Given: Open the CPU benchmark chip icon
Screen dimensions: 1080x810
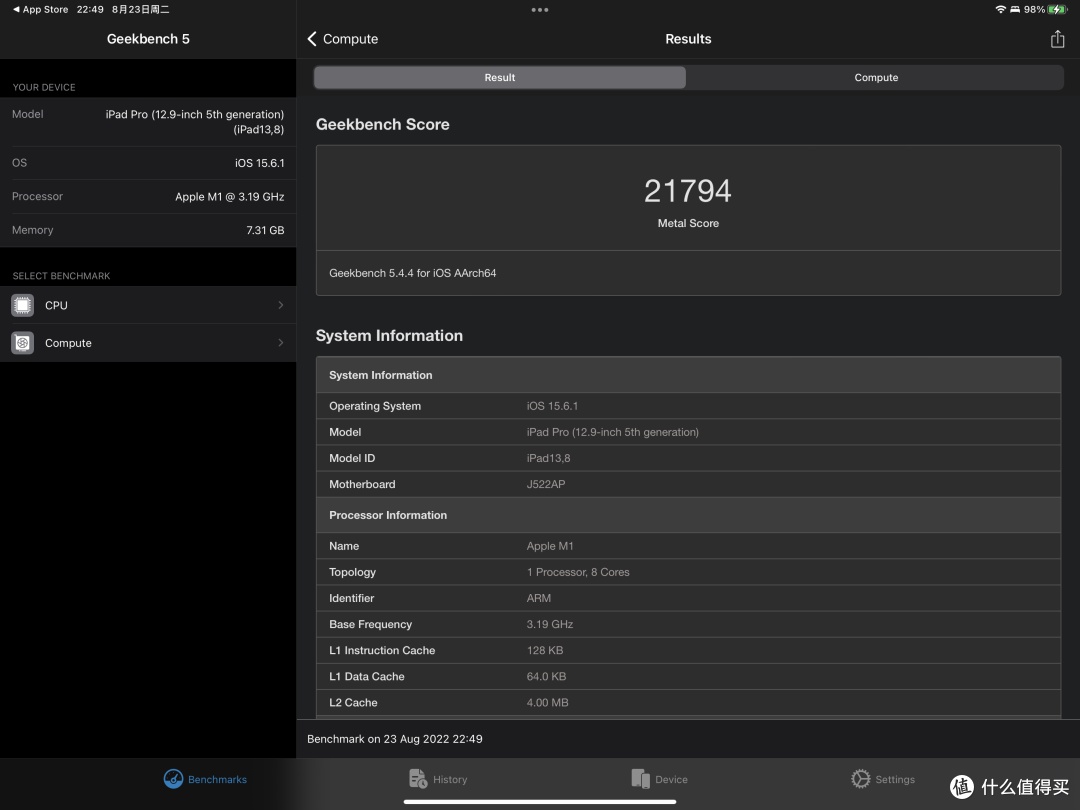Looking at the screenshot, I should pyautogui.click(x=23, y=305).
